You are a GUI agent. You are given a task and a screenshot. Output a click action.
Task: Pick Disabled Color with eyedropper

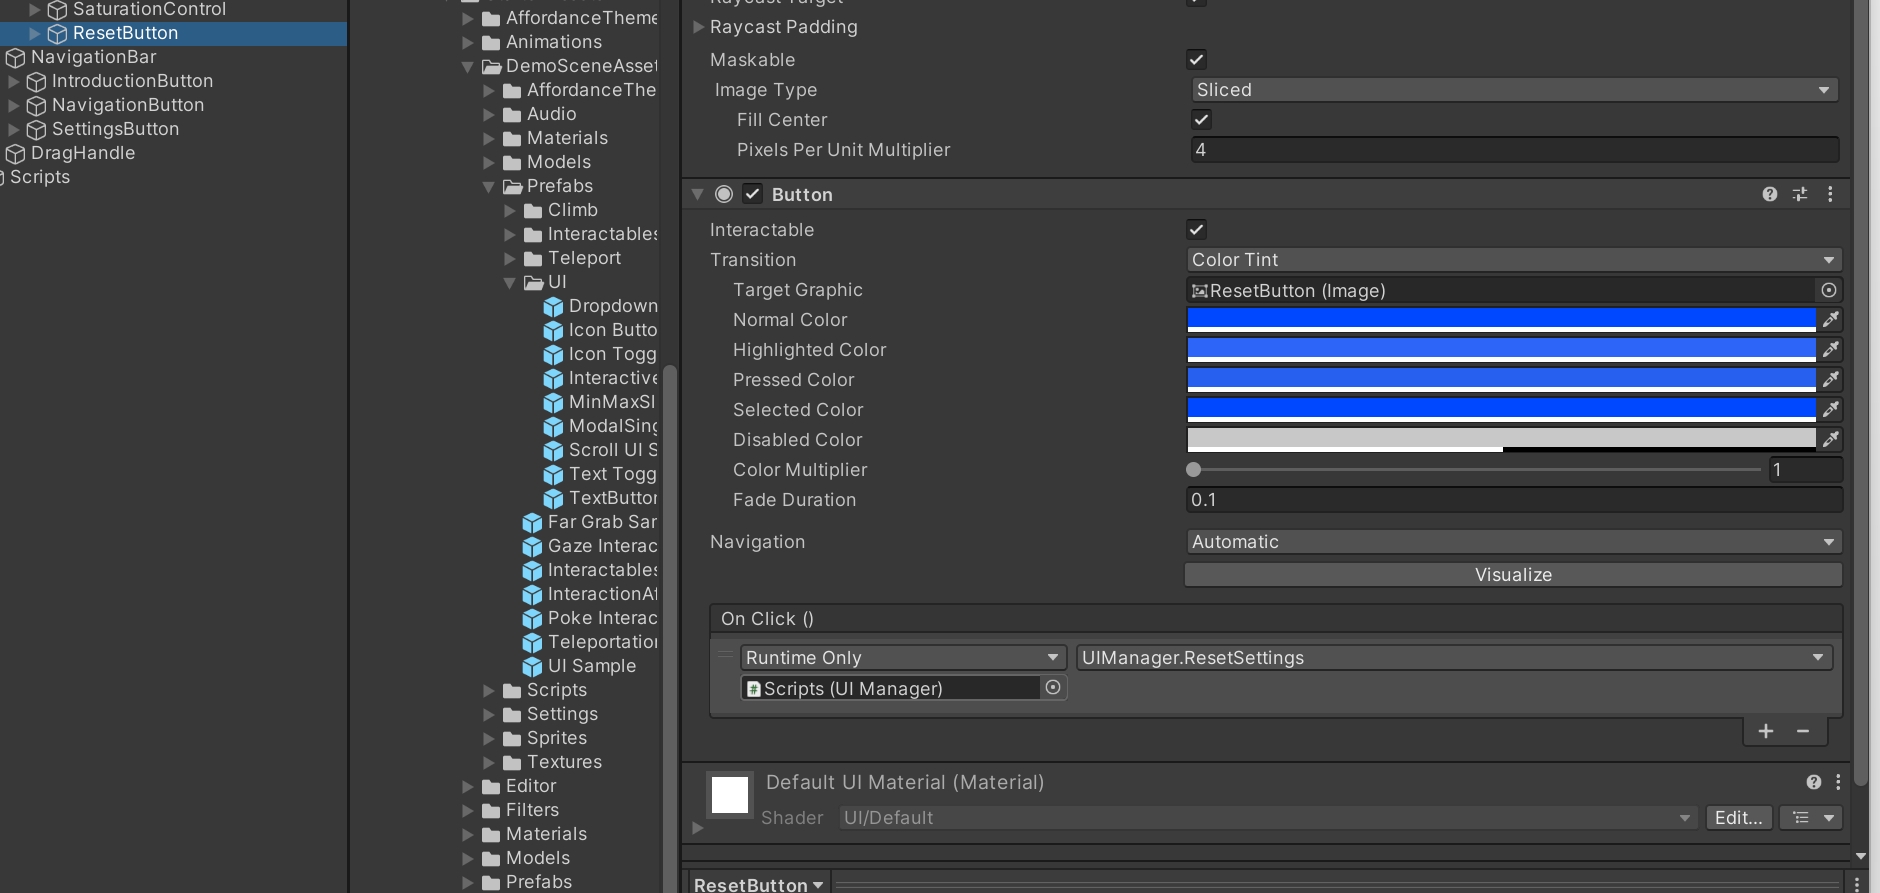coord(1830,439)
